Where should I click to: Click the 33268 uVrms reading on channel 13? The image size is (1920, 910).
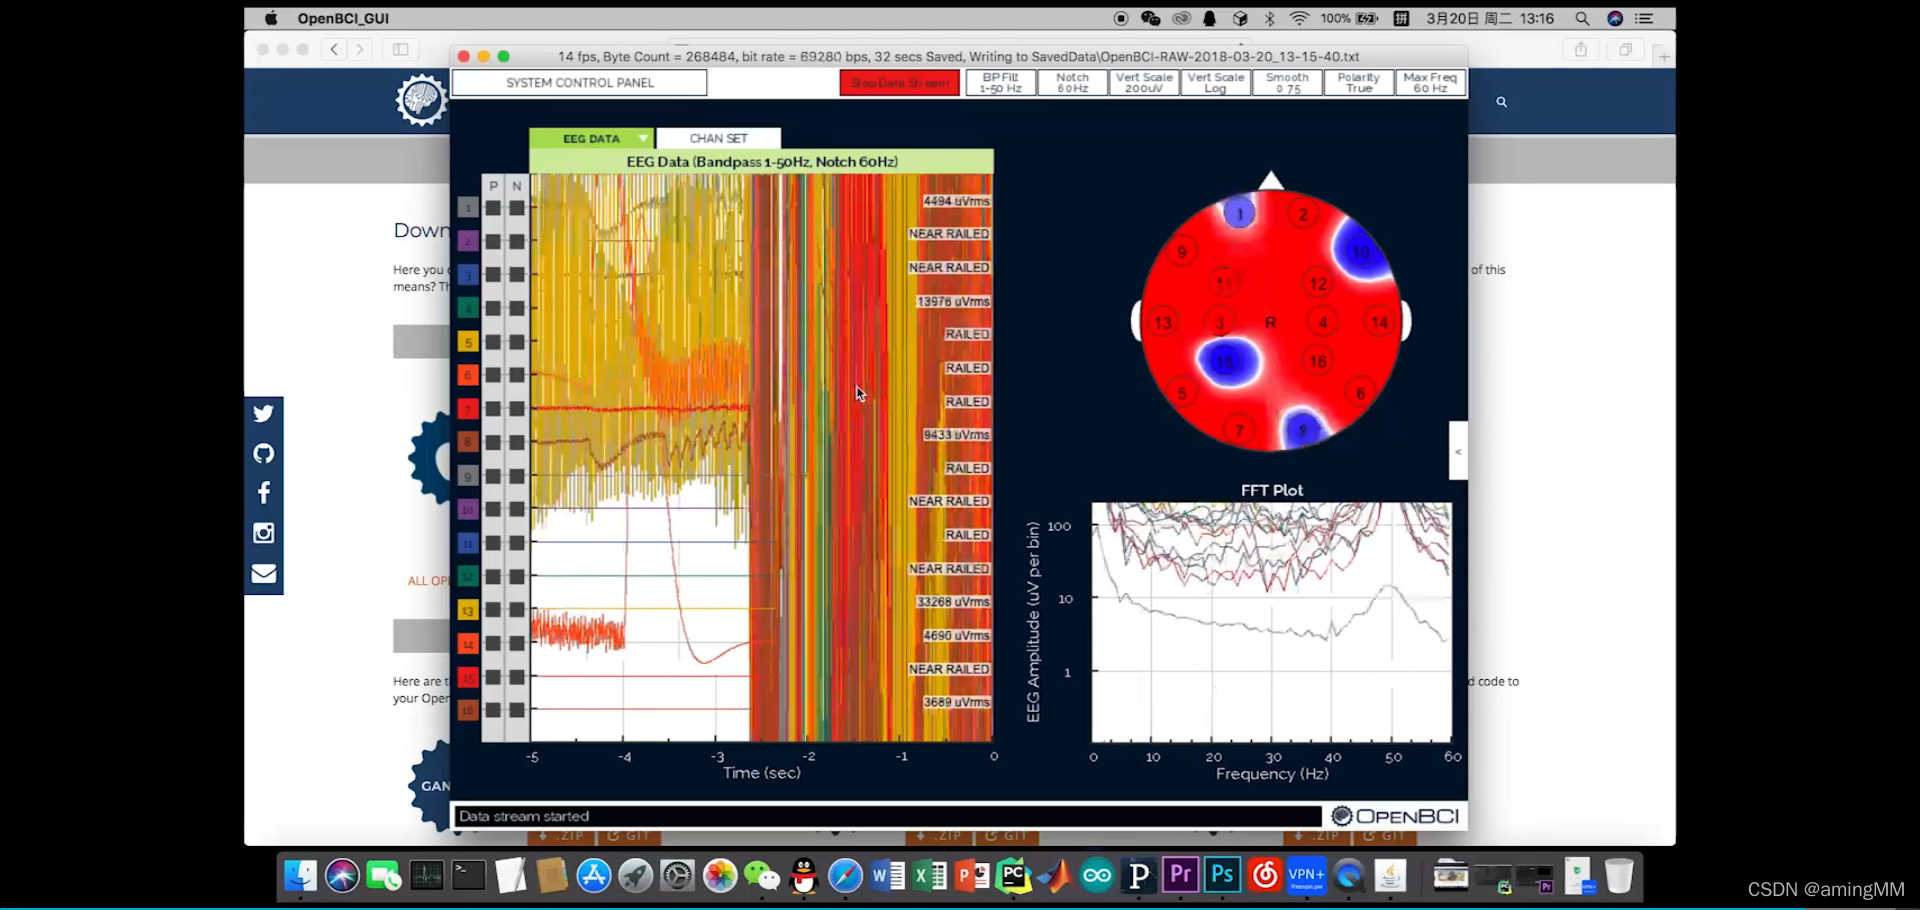953,602
